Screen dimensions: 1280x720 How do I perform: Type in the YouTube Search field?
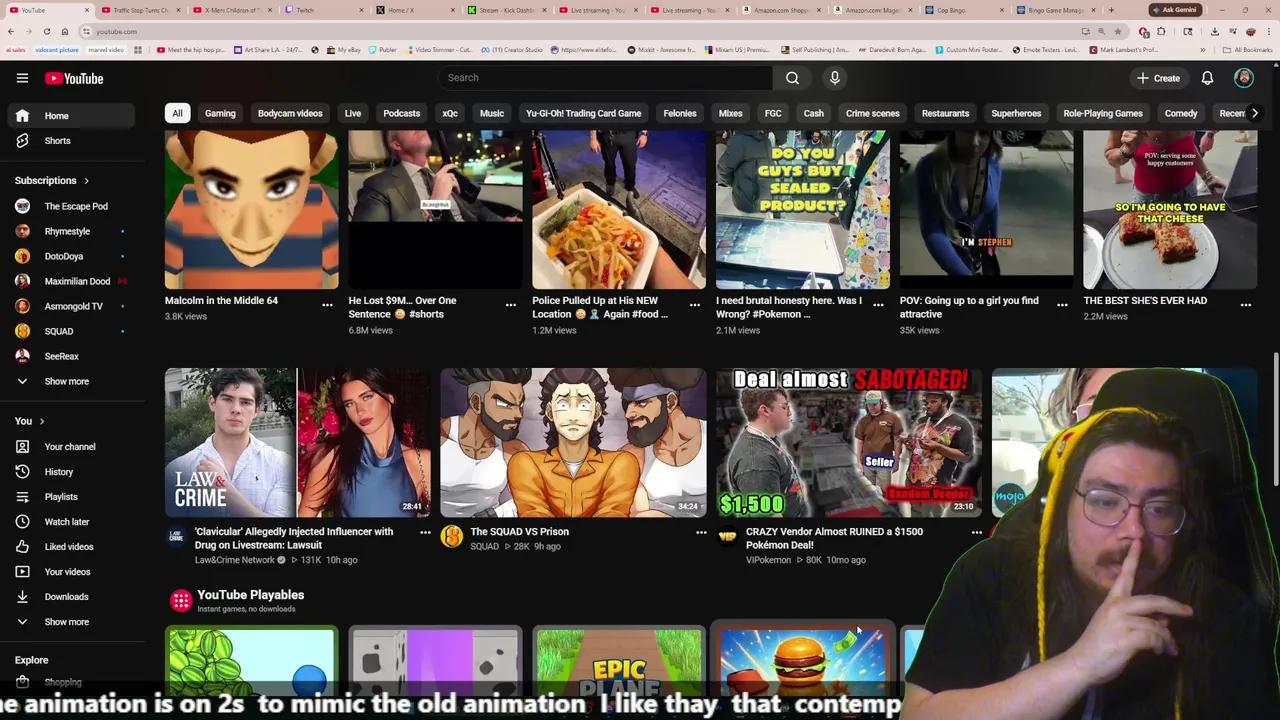(605, 78)
